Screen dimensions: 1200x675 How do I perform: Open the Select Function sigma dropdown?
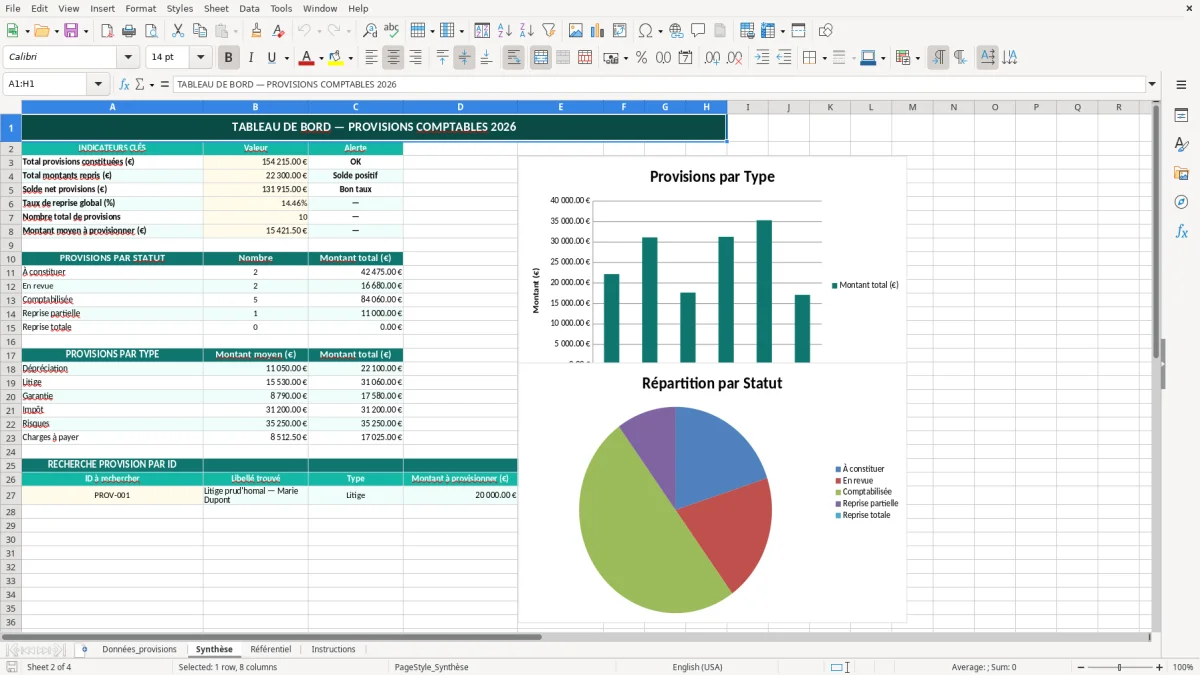pyautogui.click(x=152, y=85)
